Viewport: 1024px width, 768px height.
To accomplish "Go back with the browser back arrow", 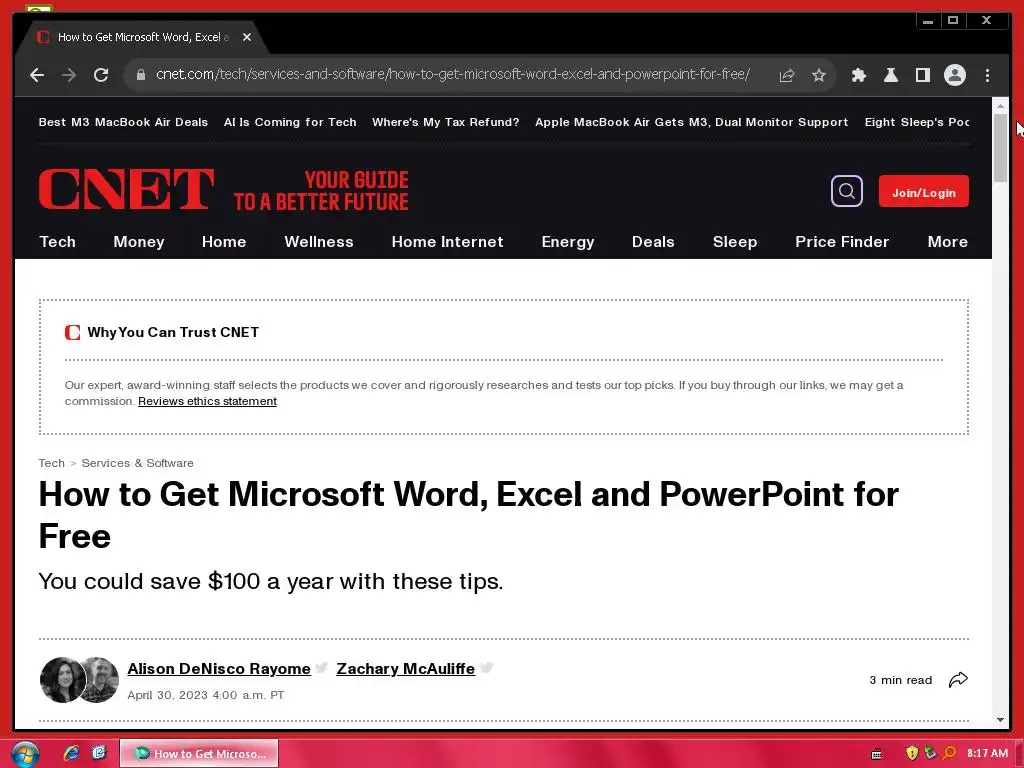I will coord(37,75).
